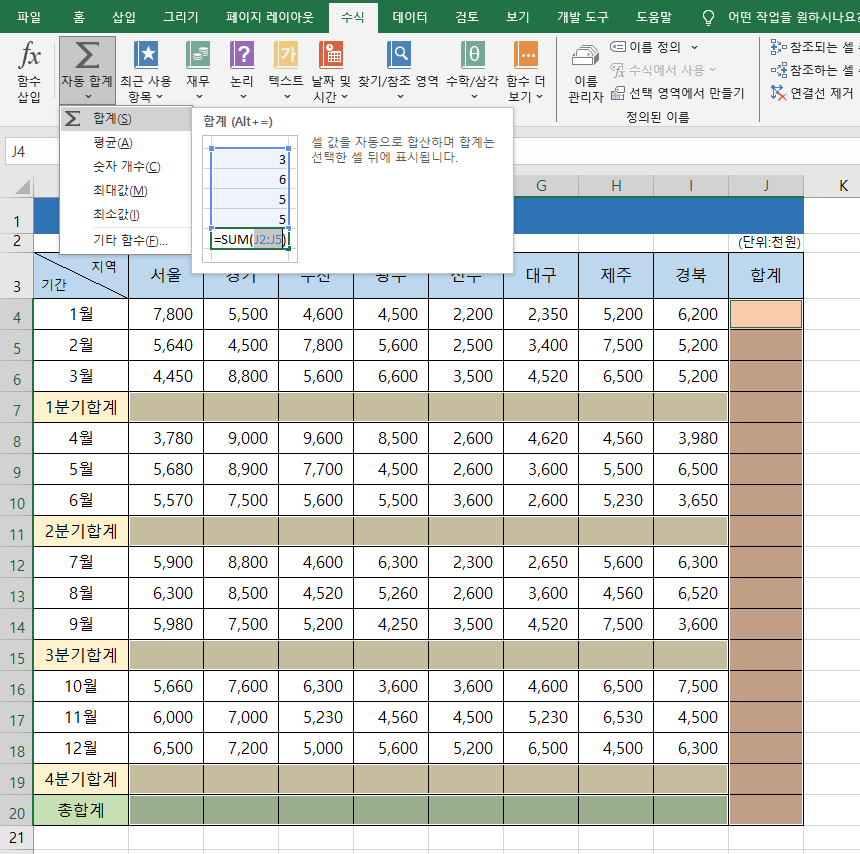Click the Name Box showing J4
The height and width of the screenshot is (854, 860).
(x=32, y=152)
